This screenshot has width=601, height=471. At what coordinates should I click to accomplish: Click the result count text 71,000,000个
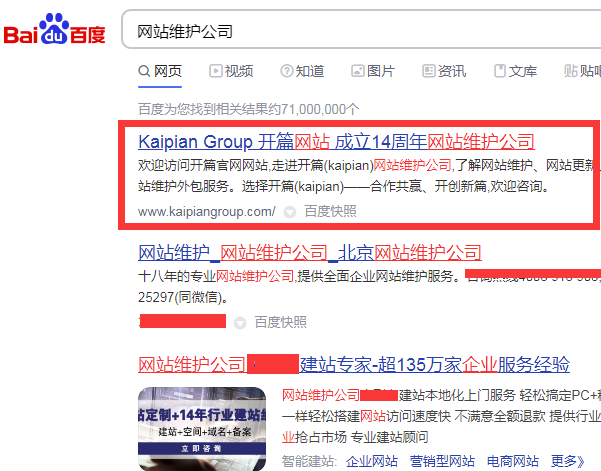[320, 109]
